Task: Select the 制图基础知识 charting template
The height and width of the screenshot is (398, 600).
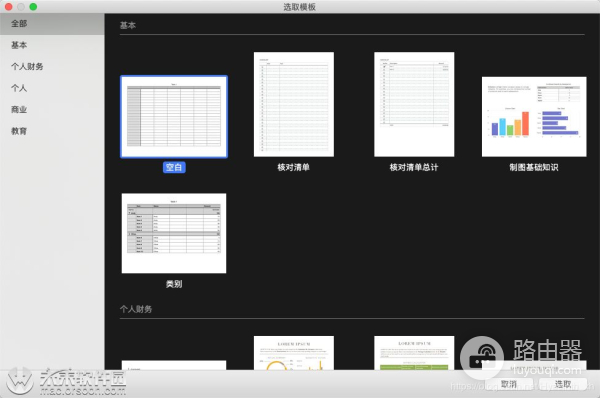Action: [534, 117]
